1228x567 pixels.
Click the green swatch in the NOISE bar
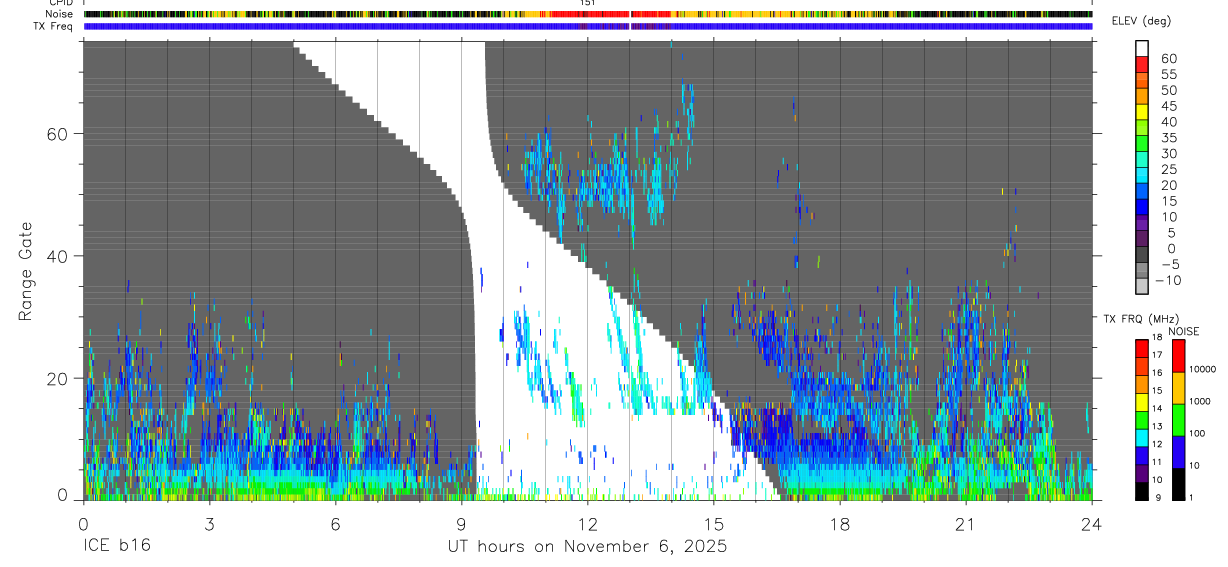(1178, 420)
